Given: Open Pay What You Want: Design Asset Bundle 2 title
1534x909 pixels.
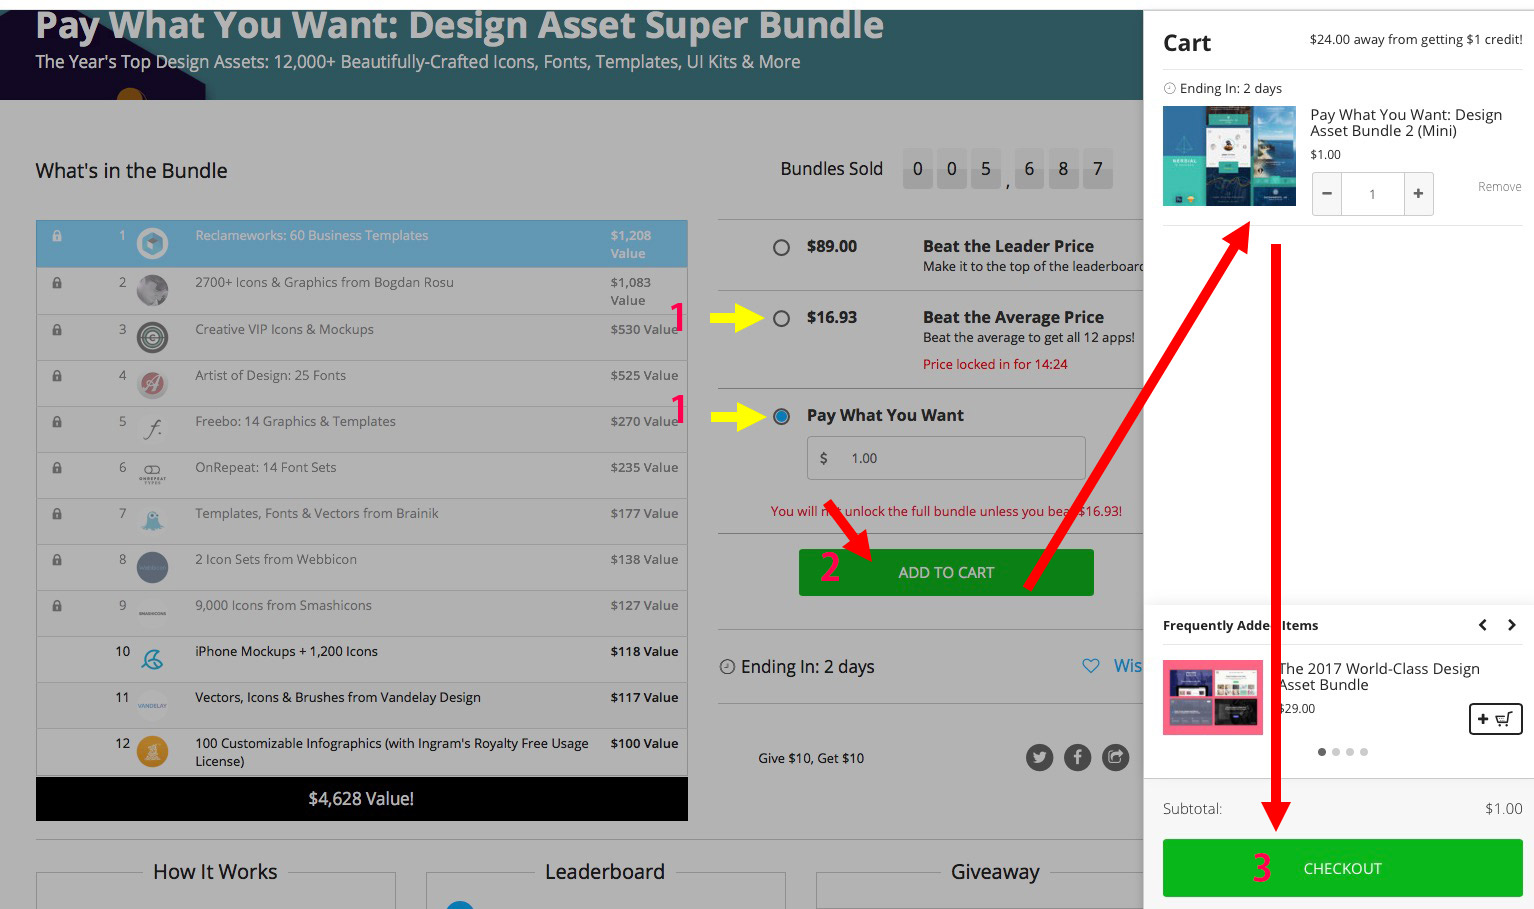Looking at the screenshot, I should click(x=1406, y=123).
